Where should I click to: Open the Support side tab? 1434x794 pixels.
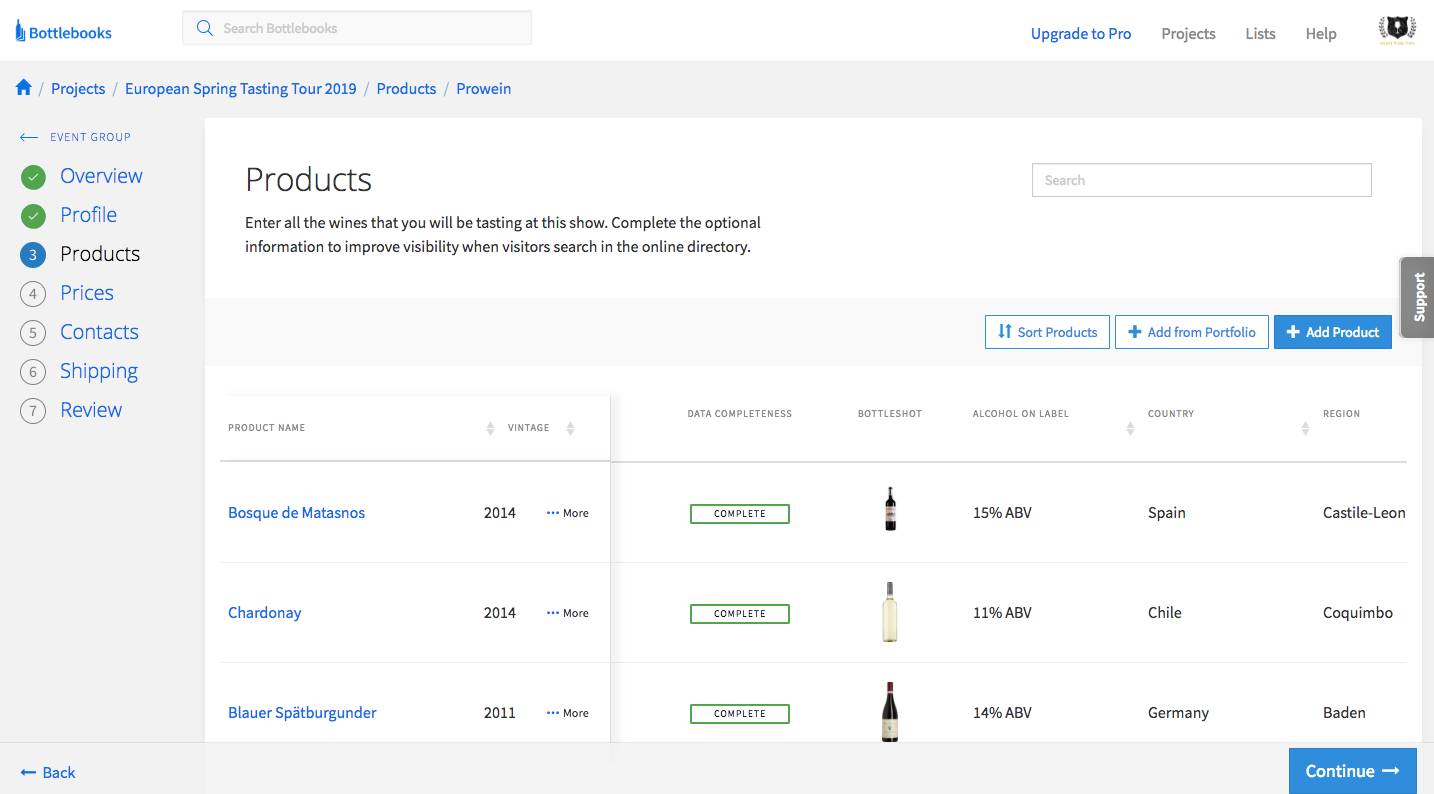point(1418,297)
